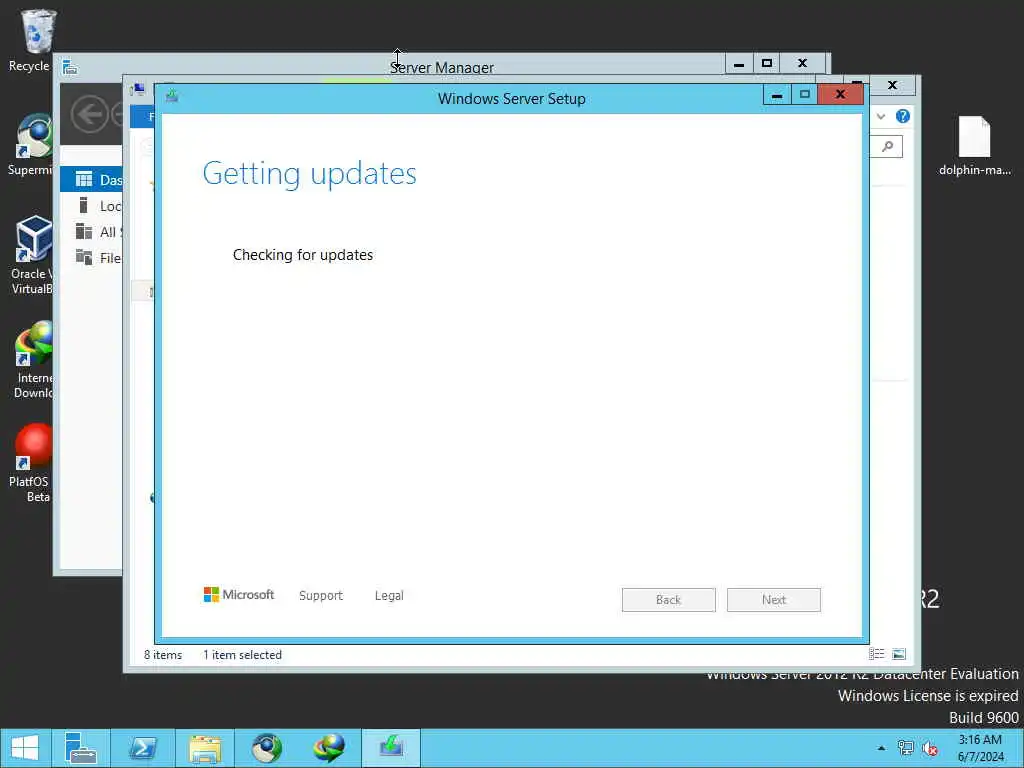This screenshot has width=1024, height=768.
Task: Select All Servers in Server Manager sidebar
Action: [91, 232]
